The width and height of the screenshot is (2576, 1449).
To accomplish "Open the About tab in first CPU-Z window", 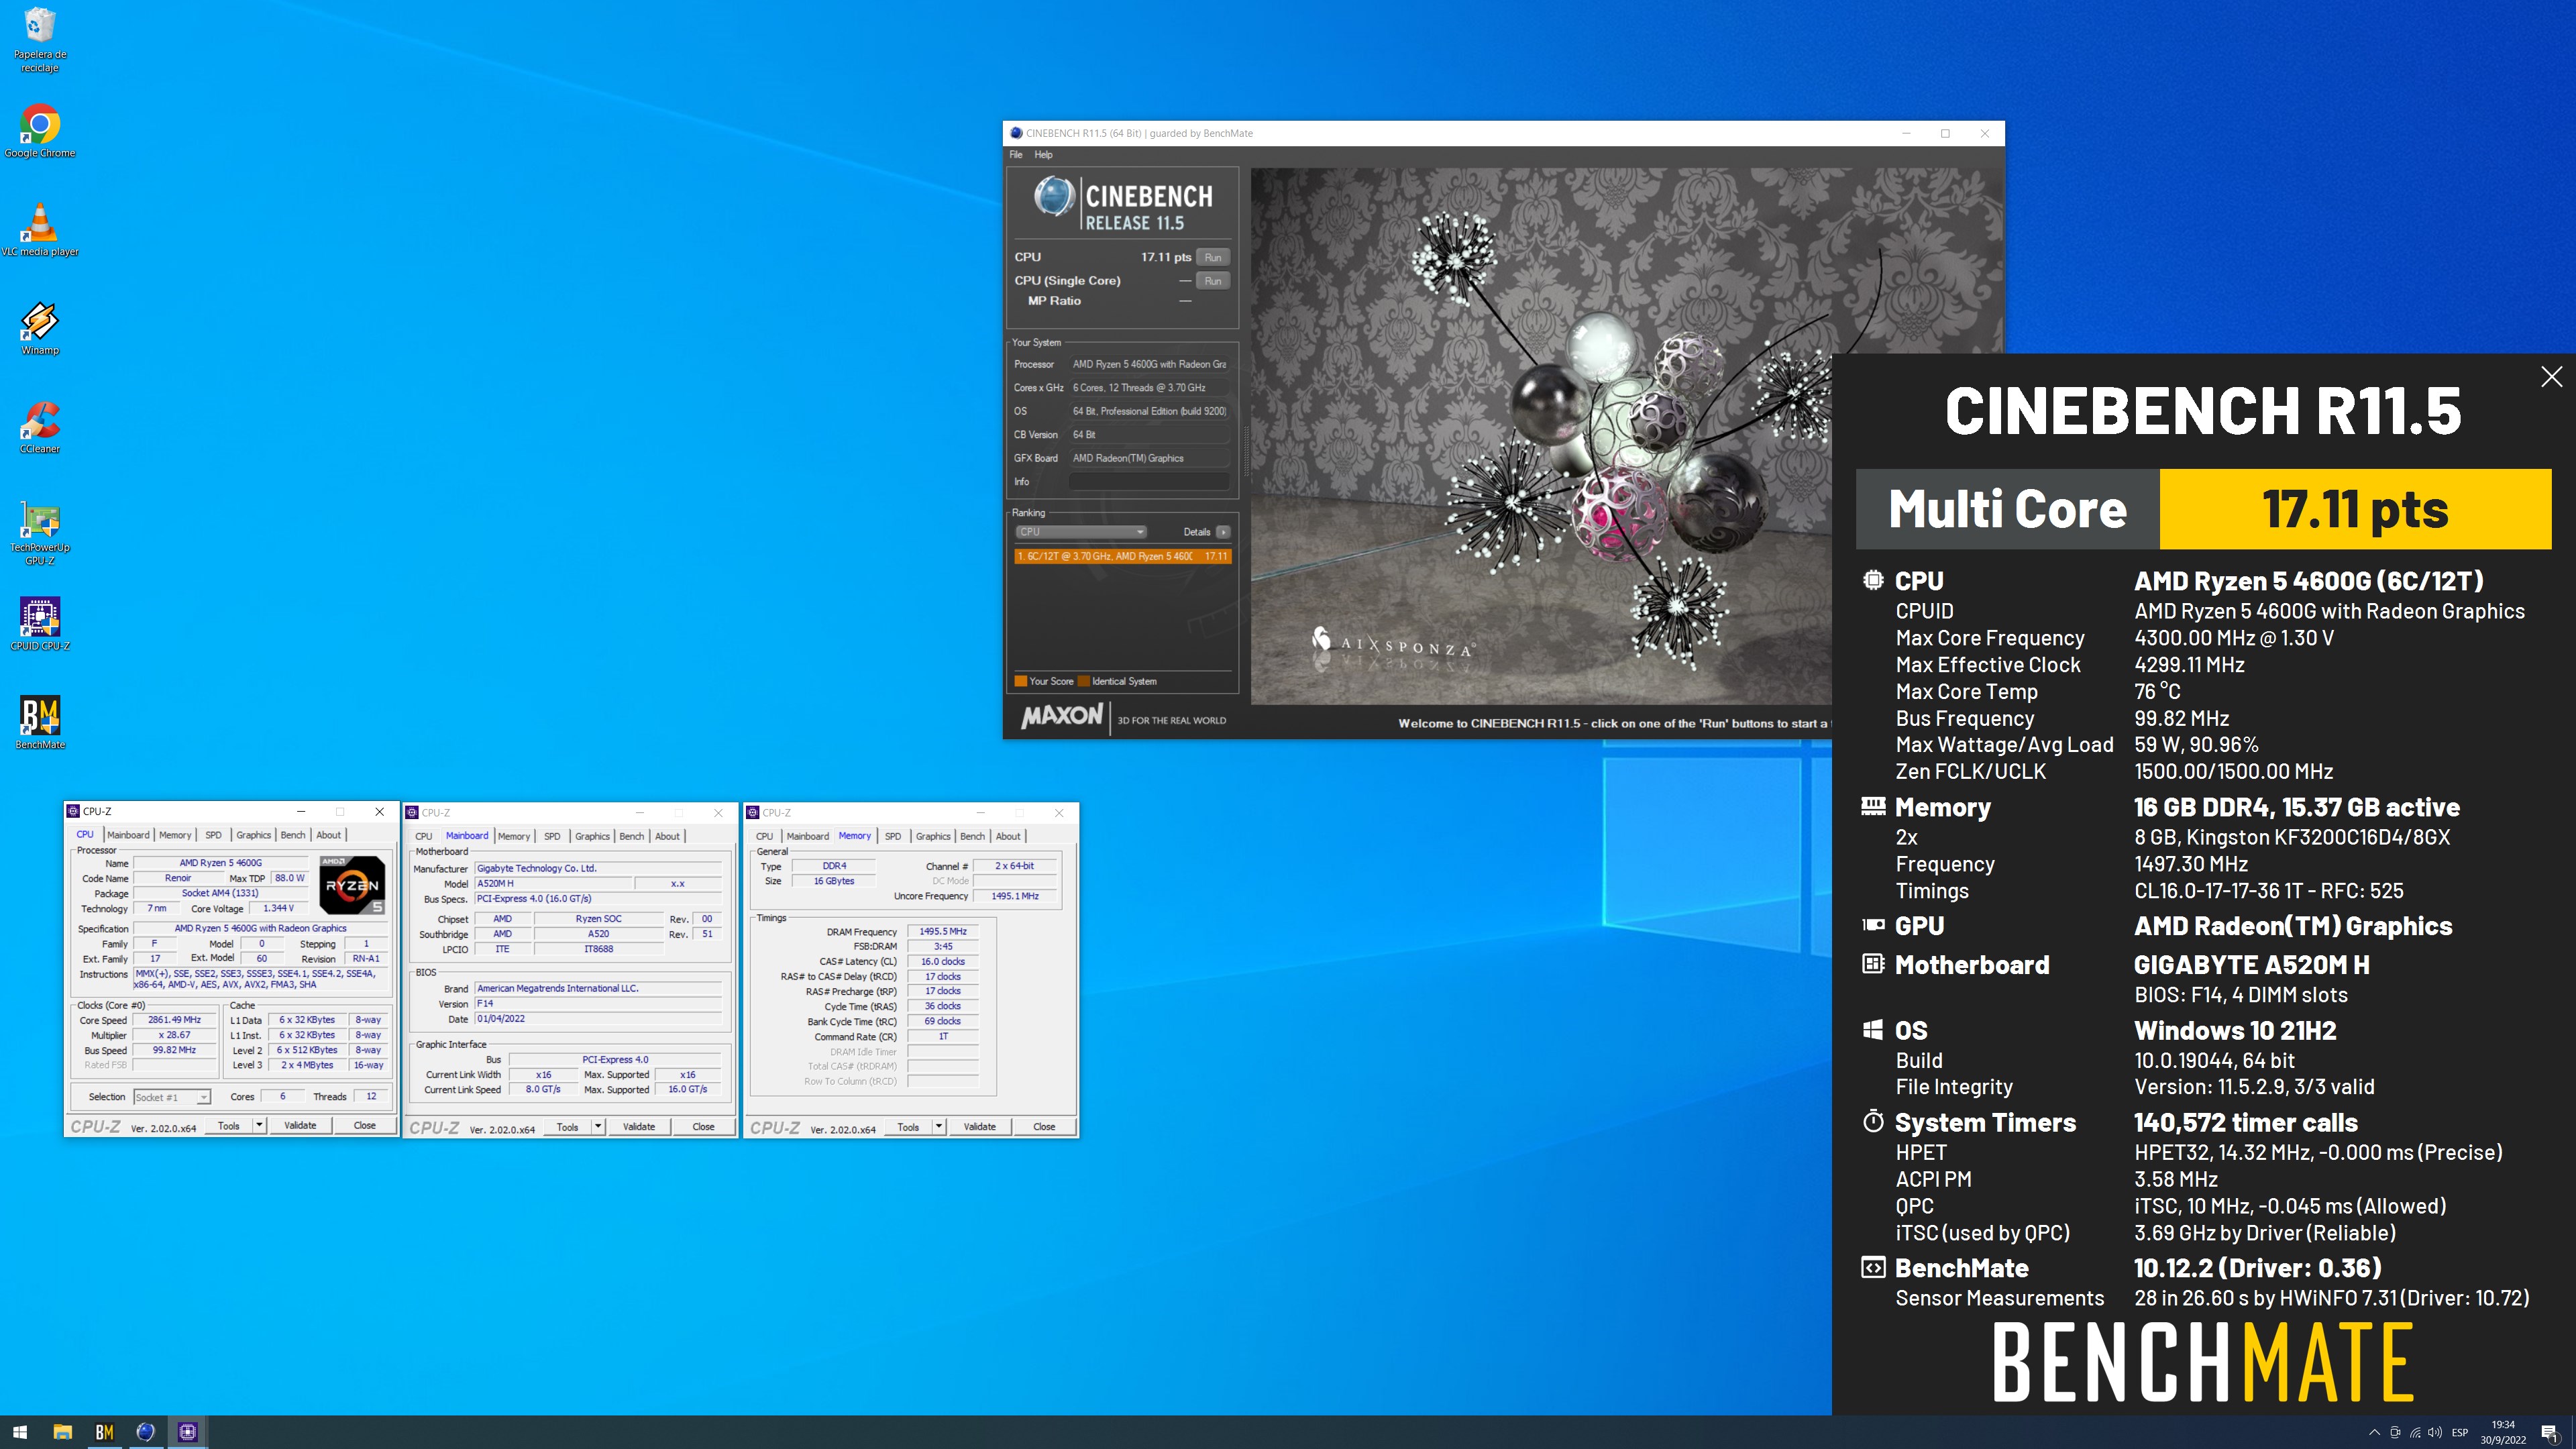I will pos(328,835).
